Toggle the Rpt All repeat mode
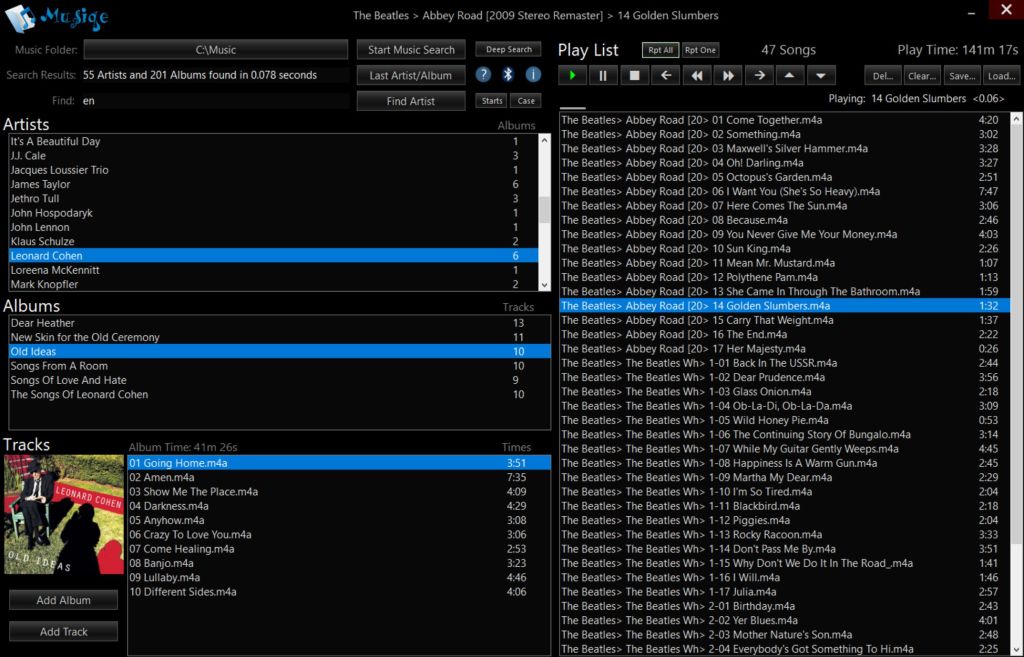The height and width of the screenshot is (657, 1024). (660, 50)
